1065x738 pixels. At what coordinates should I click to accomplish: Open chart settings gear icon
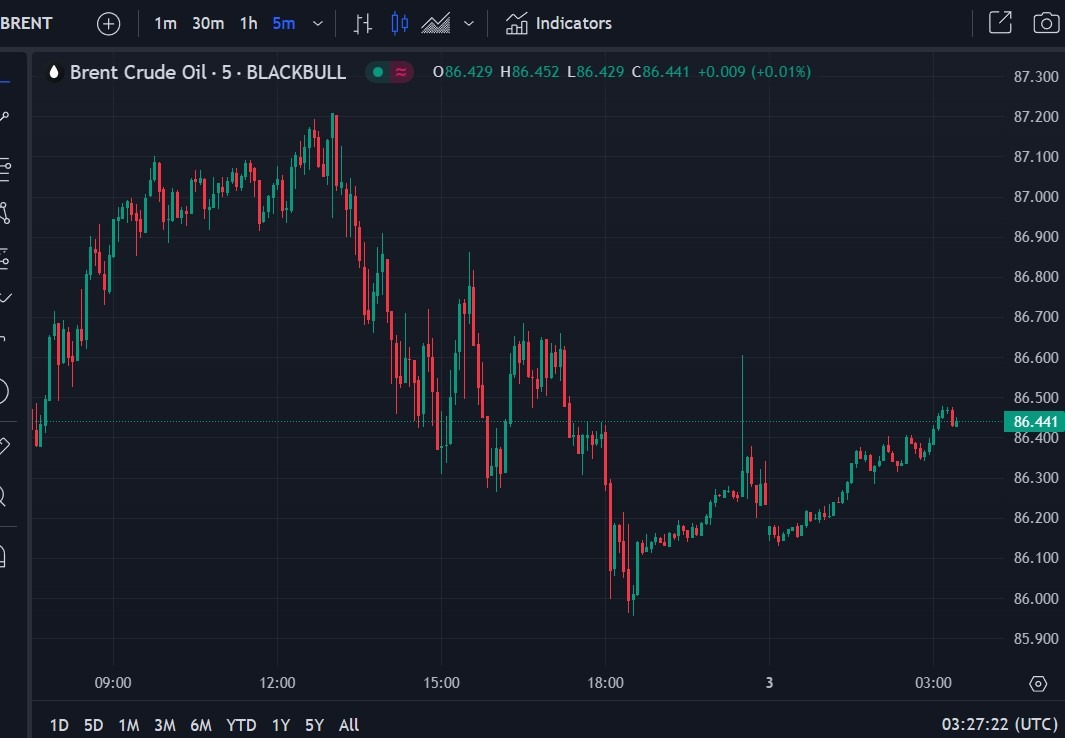click(1038, 684)
